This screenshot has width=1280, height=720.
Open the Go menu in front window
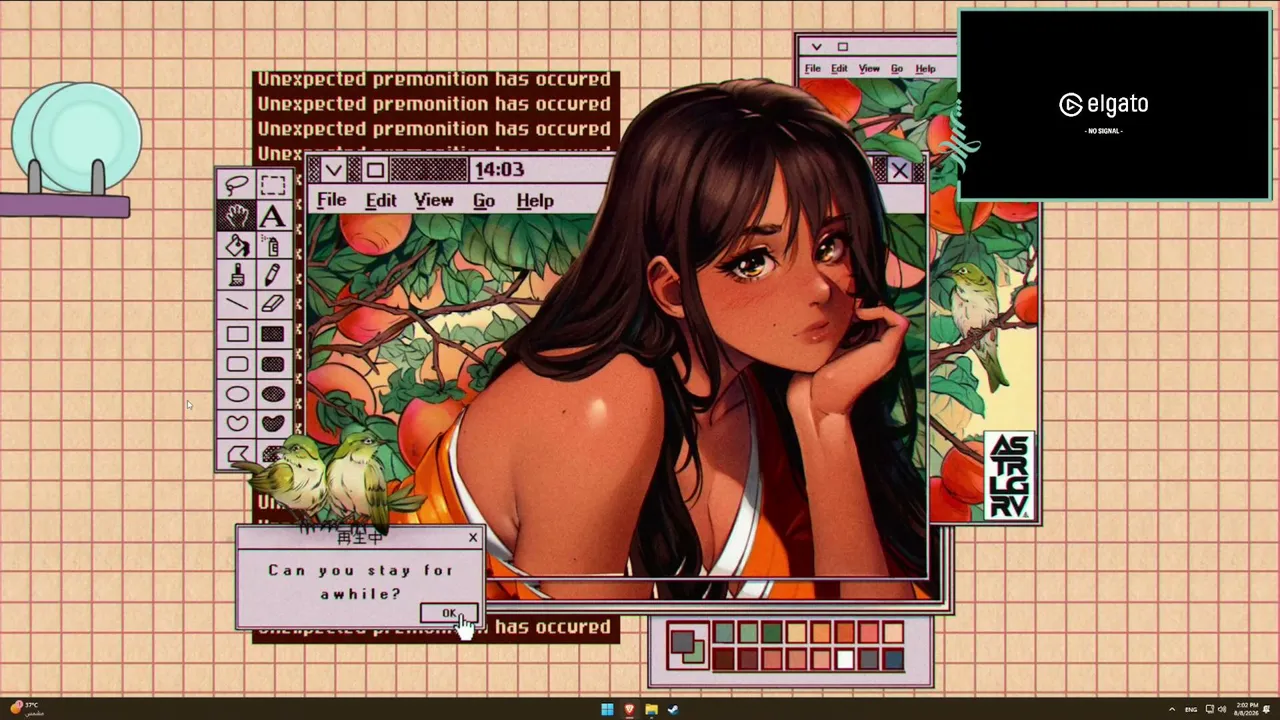point(484,201)
